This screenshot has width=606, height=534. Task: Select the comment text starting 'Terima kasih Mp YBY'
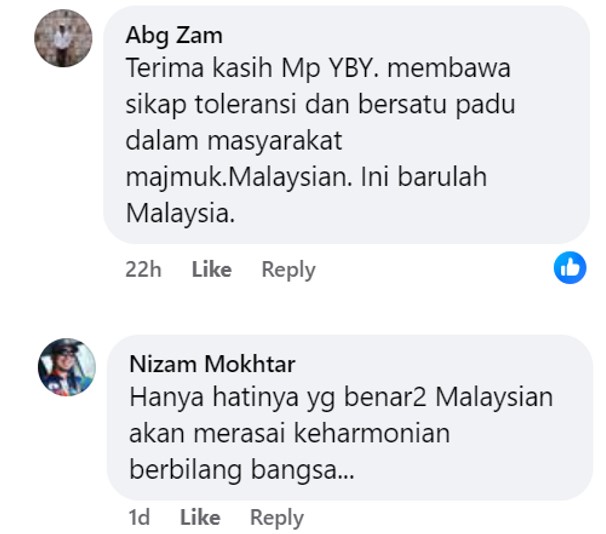coord(320,141)
